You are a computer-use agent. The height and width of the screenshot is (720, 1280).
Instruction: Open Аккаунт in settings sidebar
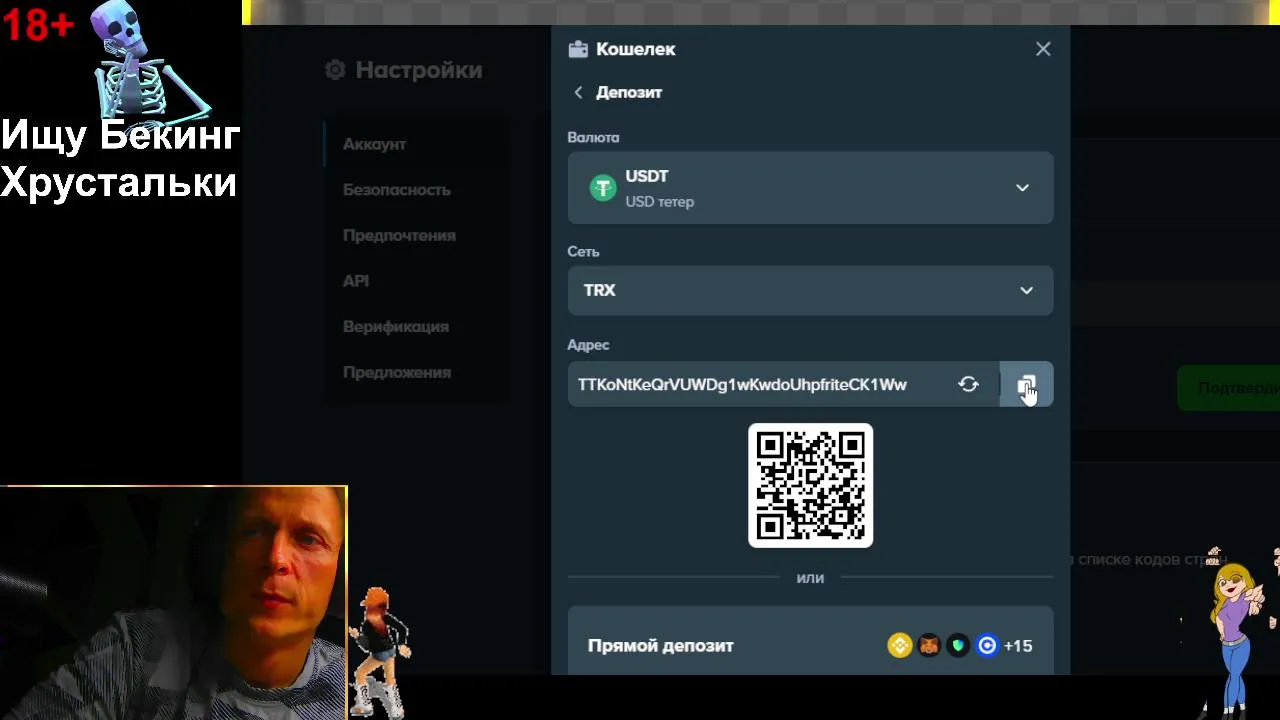click(x=374, y=144)
